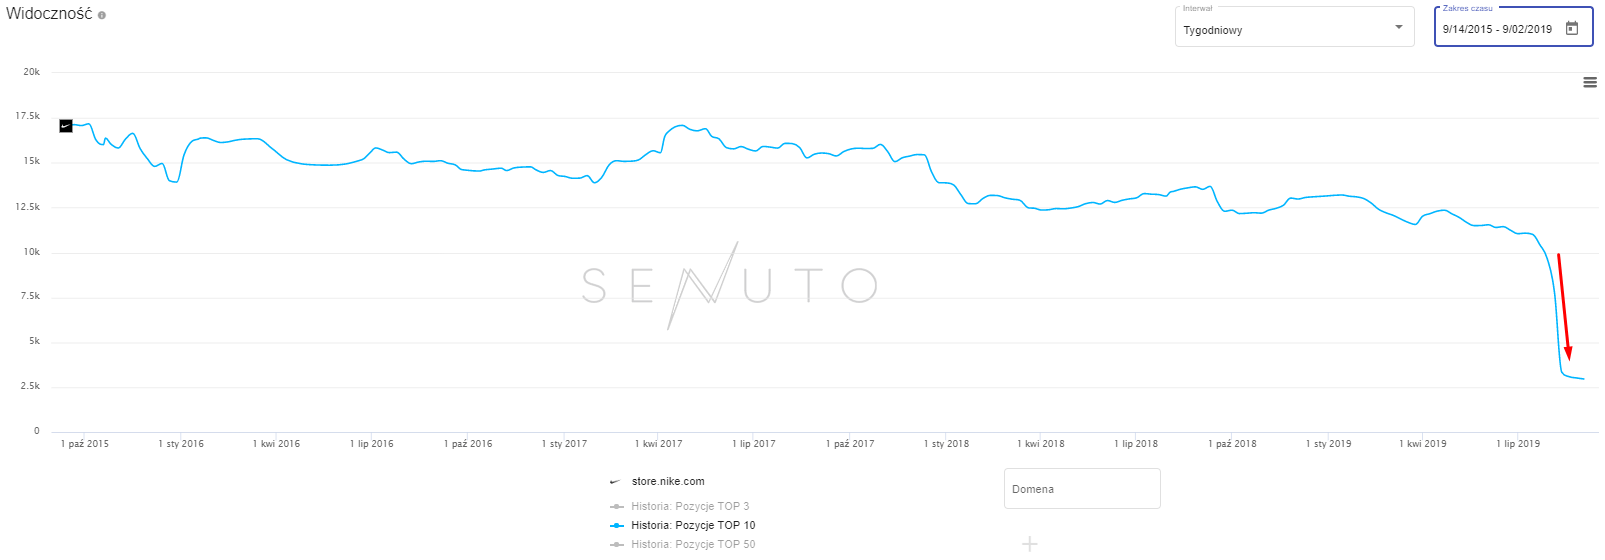
Task: Click the Senuto watermark logo
Action: (730, 285)
